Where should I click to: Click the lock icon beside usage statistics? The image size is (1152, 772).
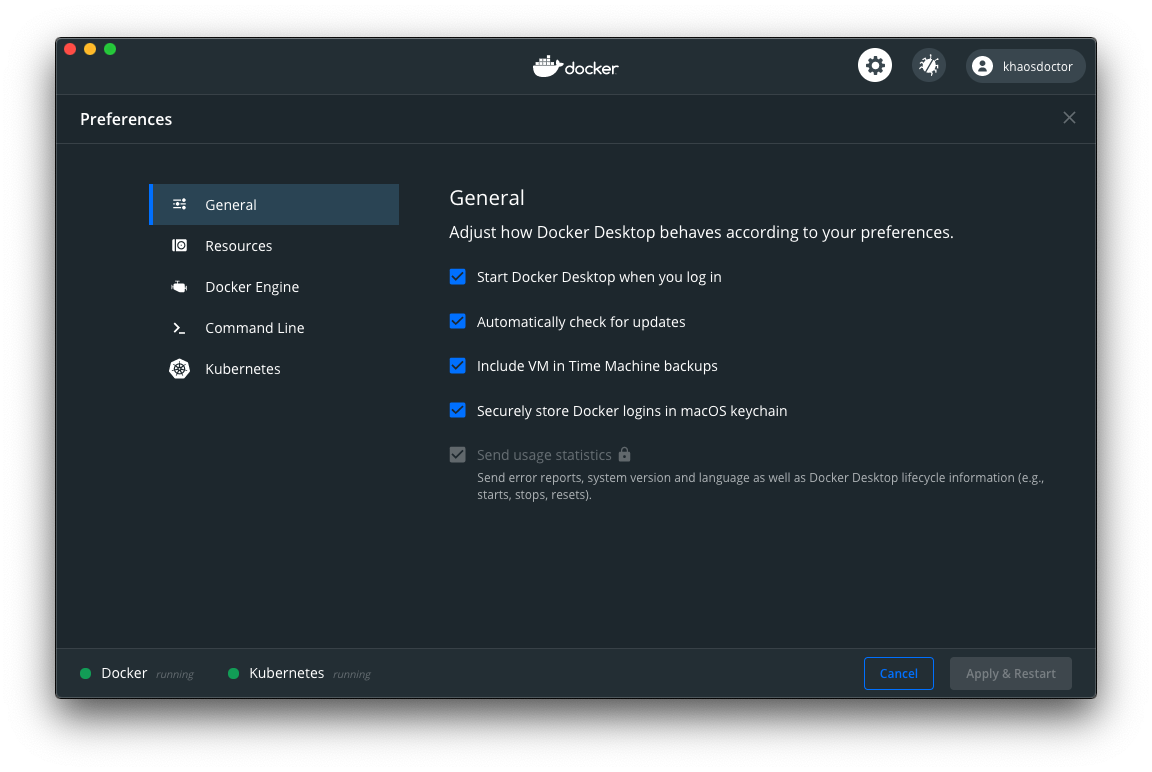click(624, 454)
